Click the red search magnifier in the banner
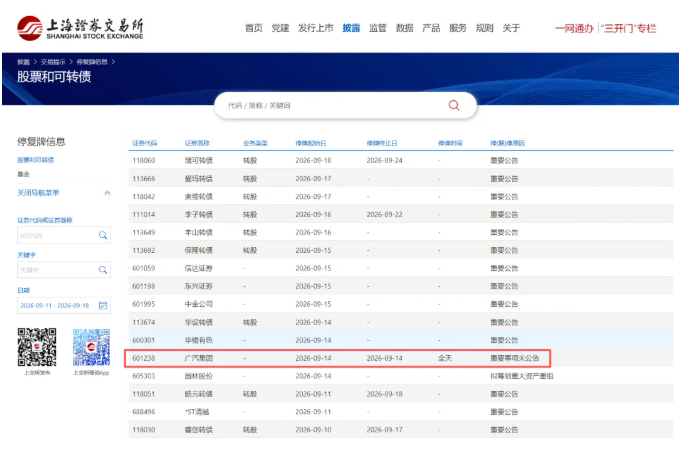Viewport: 681px width, 452px height. click(x=454, y=105)
